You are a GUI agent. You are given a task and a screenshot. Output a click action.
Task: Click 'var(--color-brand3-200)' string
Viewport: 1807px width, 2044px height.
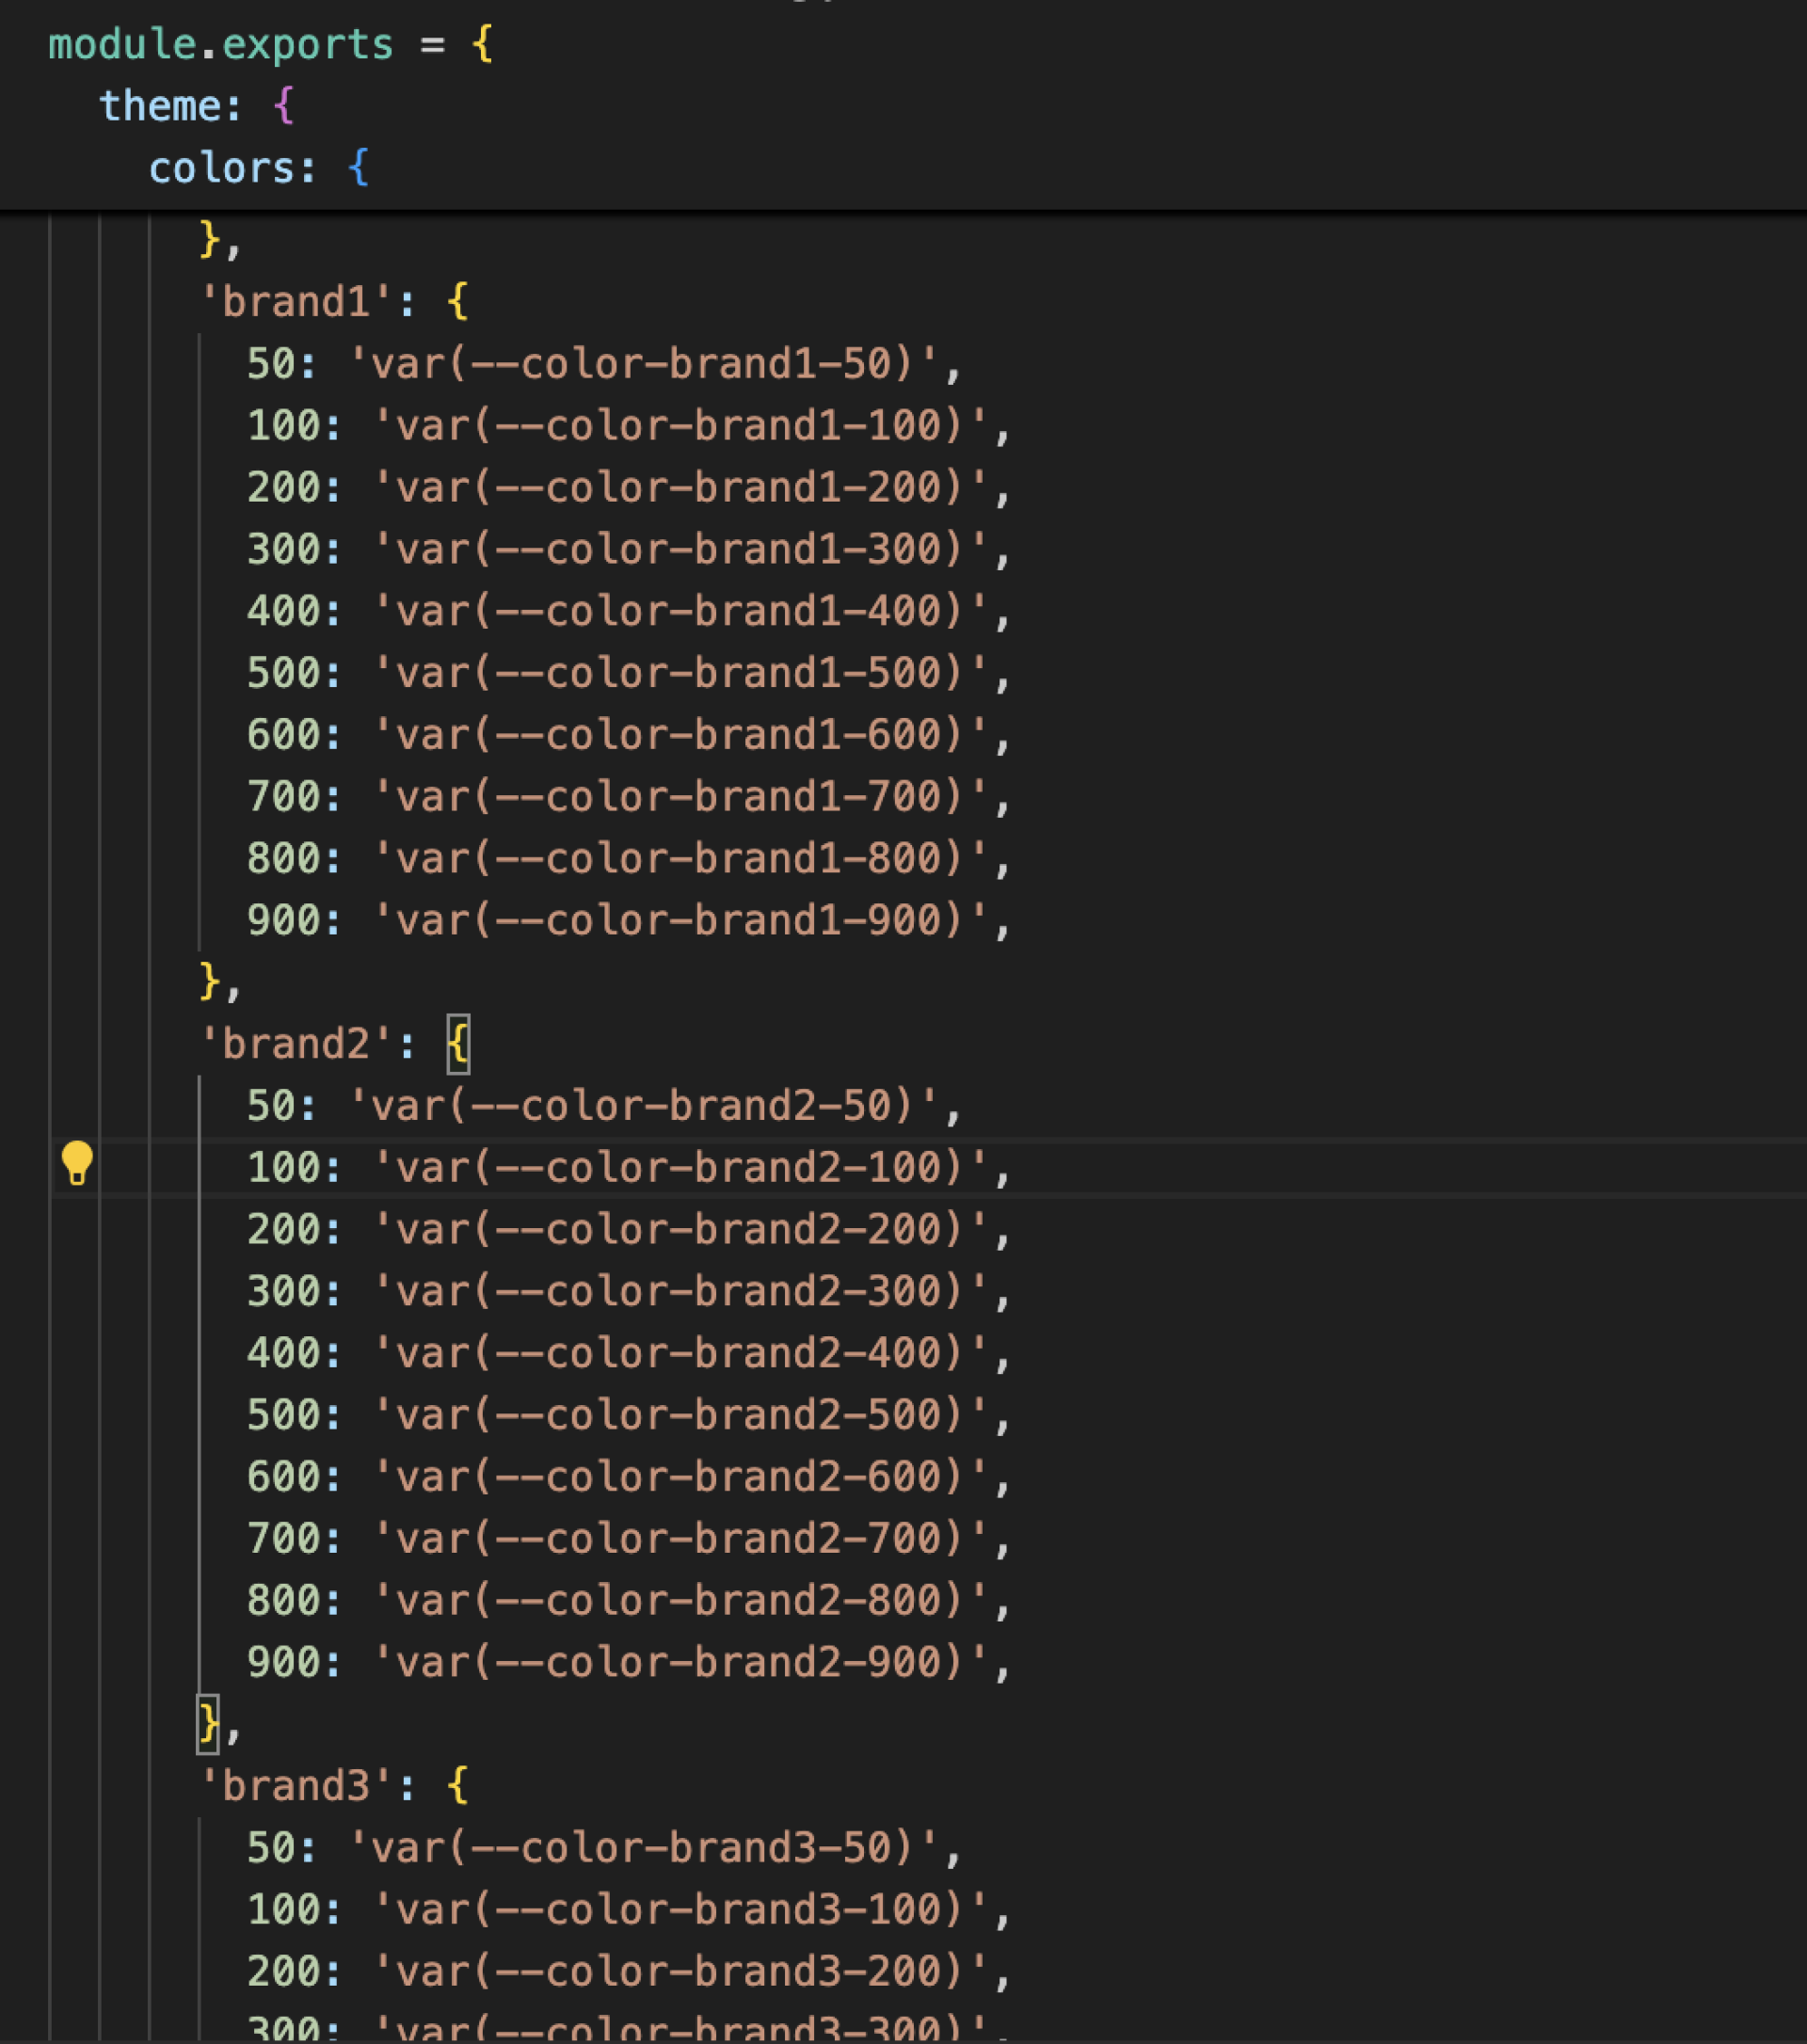click(x=680, y=1971)
